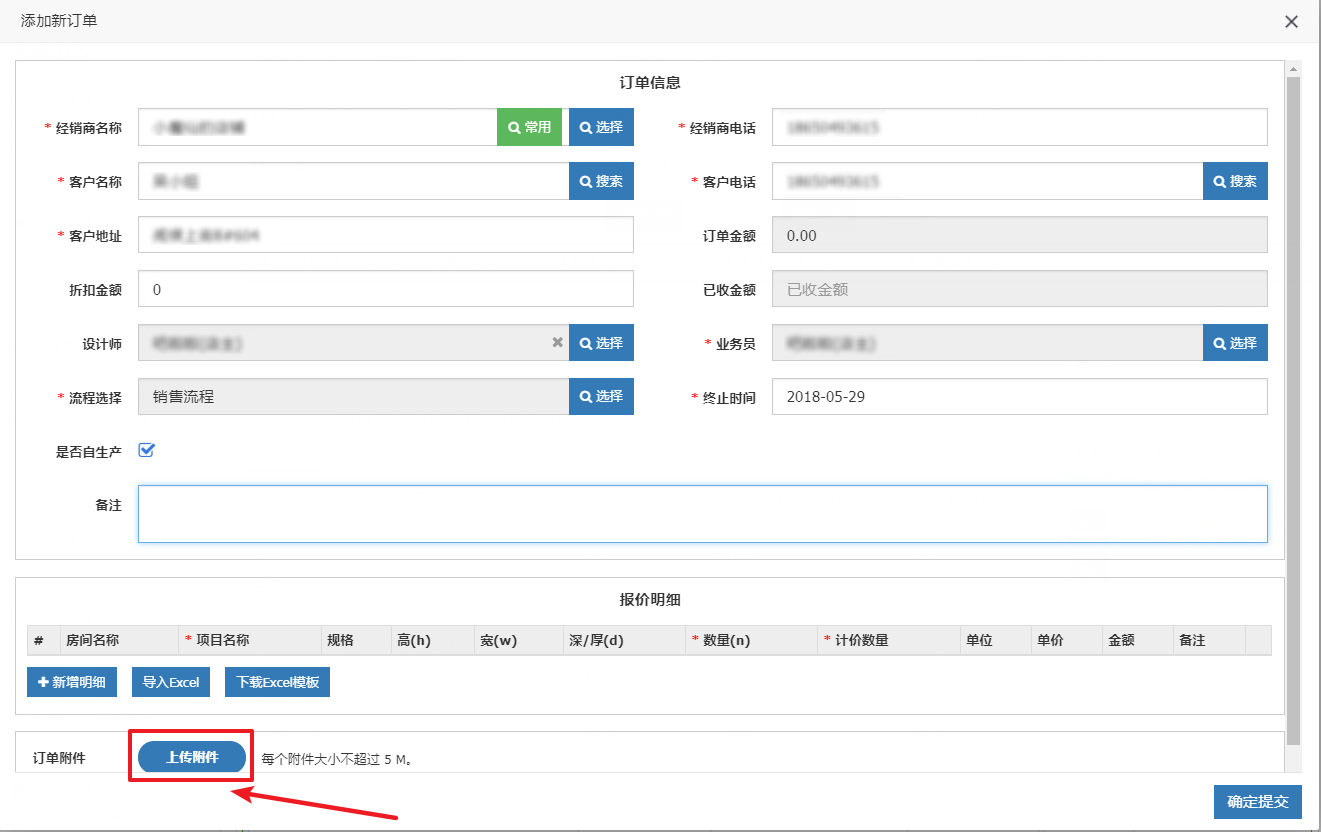Viewport: 1321px width, 832px height.
Task: Click into the 备注 remarks text area
Action: 702,514
